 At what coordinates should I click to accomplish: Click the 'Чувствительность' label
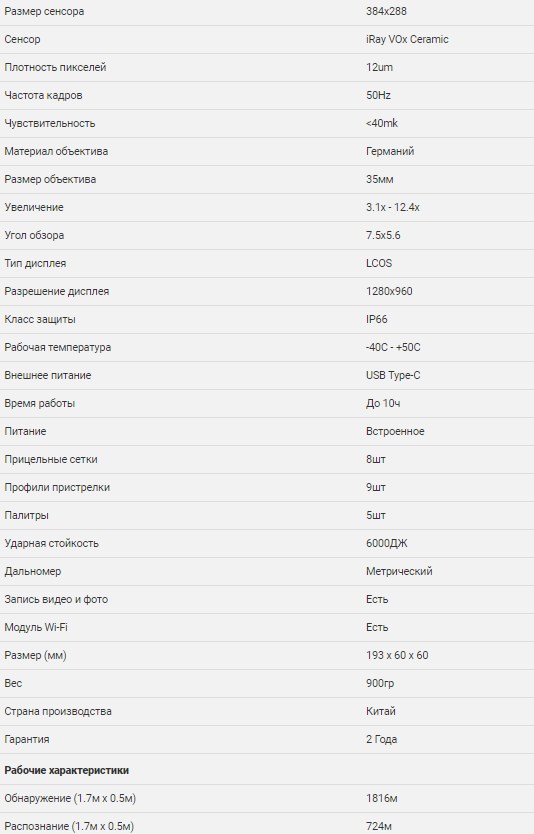(x=50, y=123)
